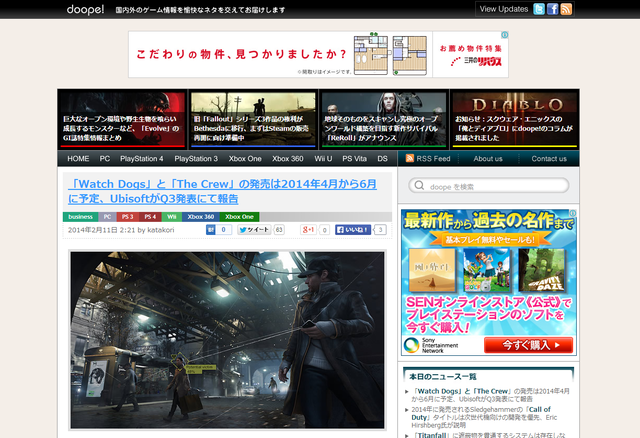Image resolution: width=640 pixels, height=438 pixels.
Task: Click the PS 3 category tag
Action: tap(128, 217)
